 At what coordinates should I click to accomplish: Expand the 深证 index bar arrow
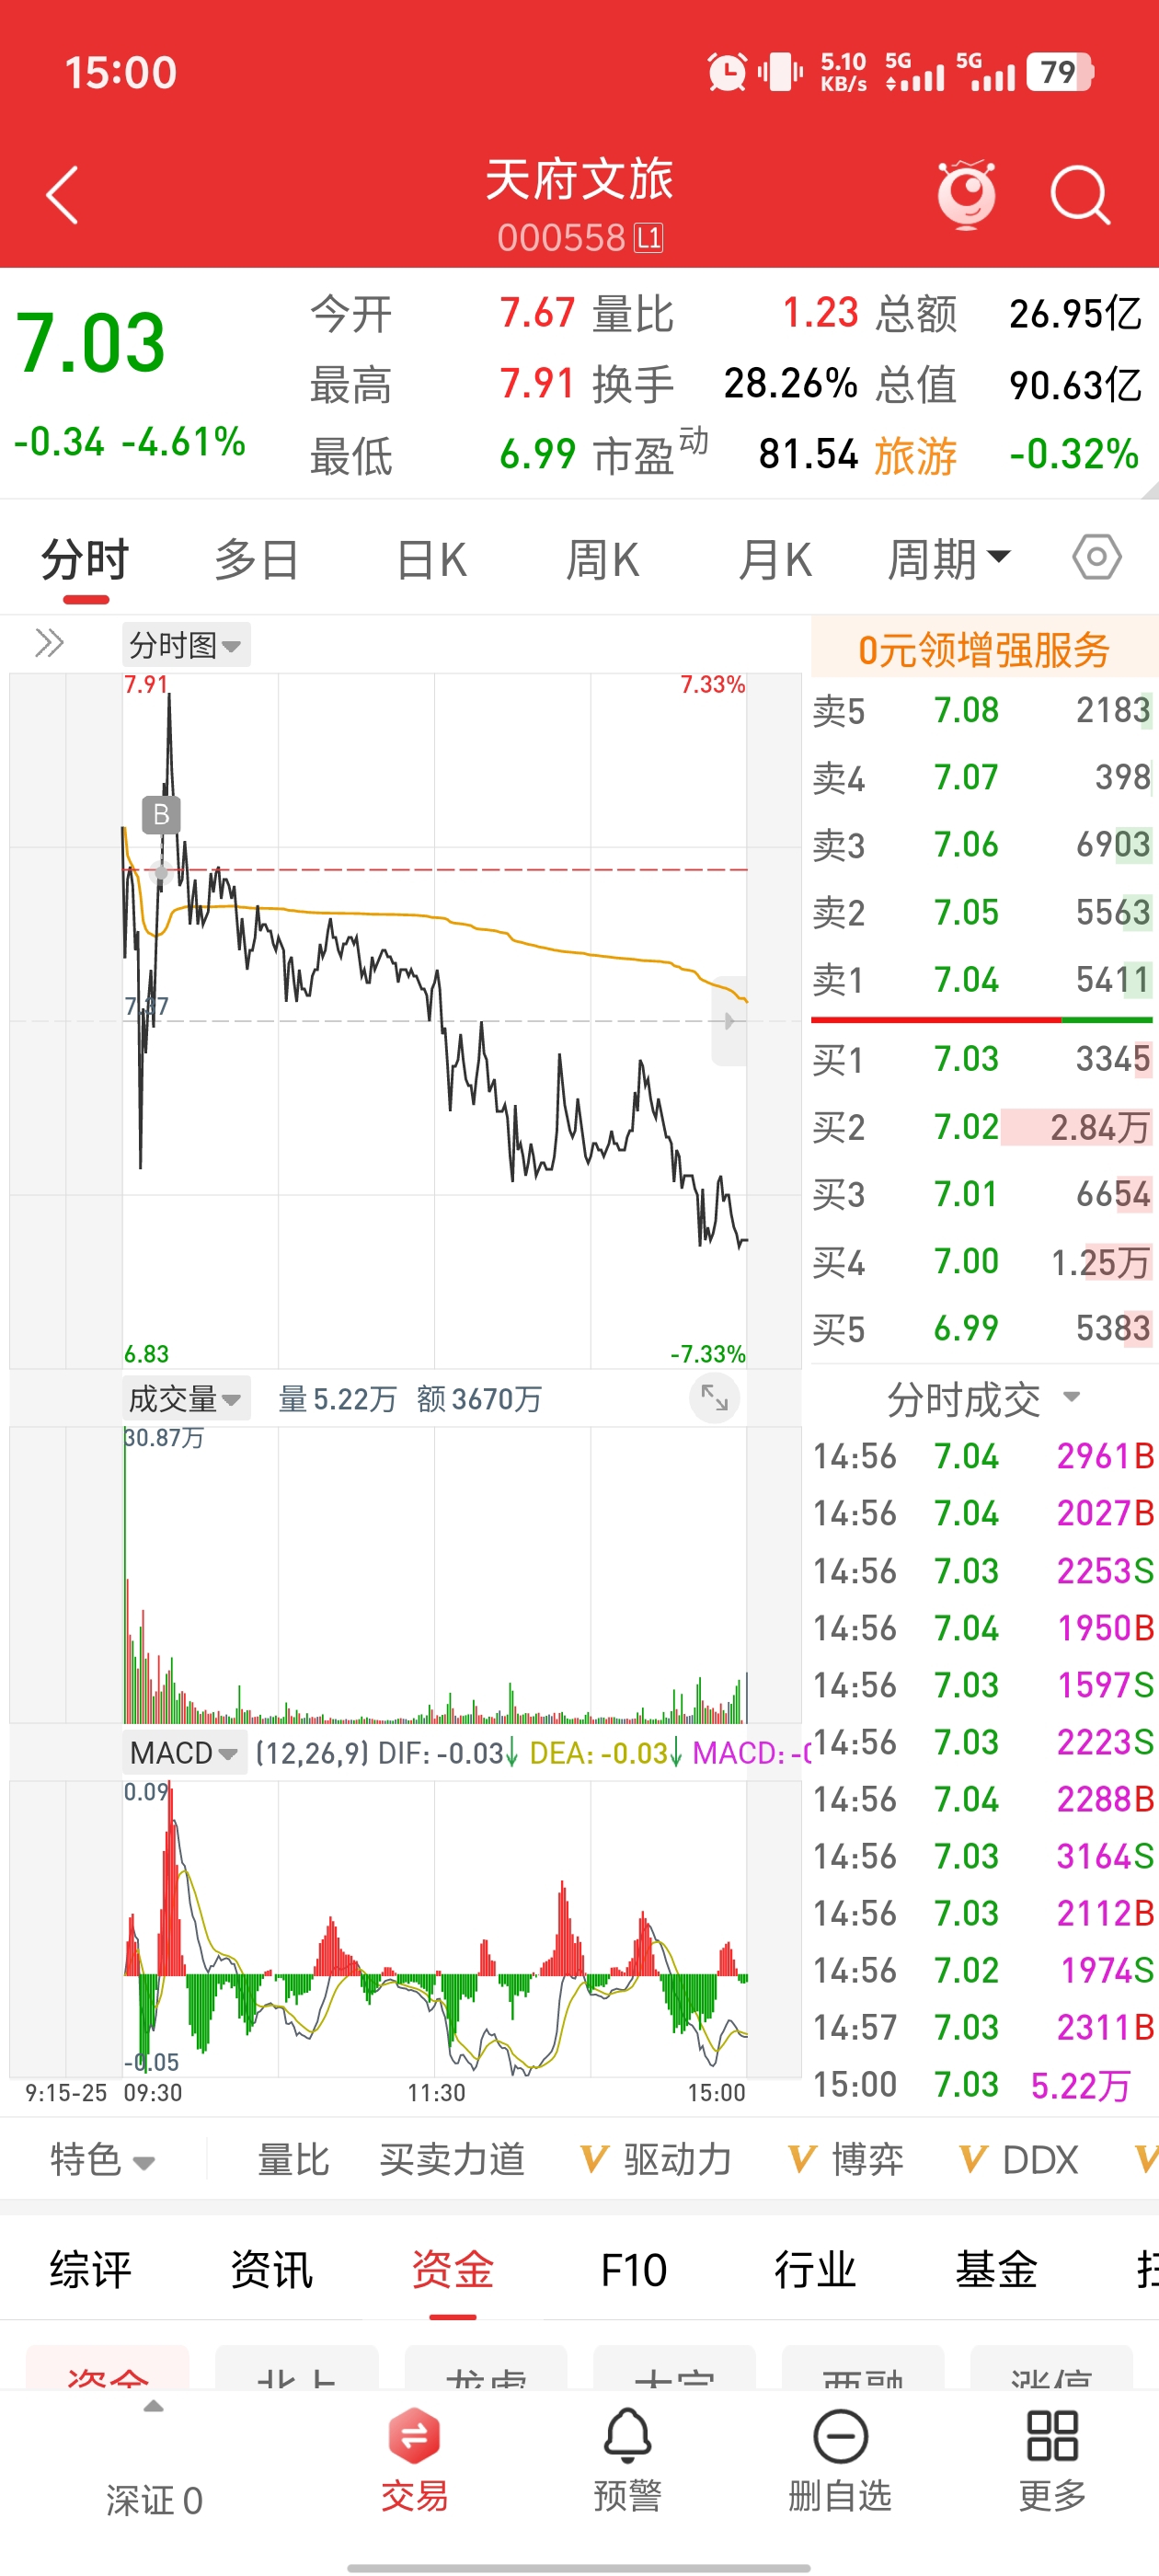(153, 2407)
